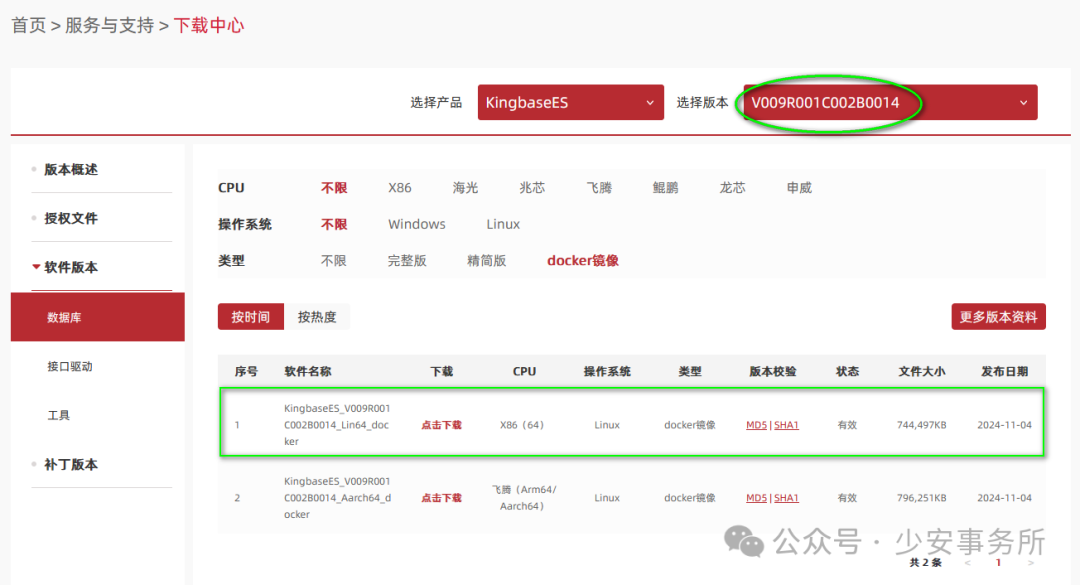
Task: Click the WeChat 公众号 icon
Action: (x=746, y=541)
